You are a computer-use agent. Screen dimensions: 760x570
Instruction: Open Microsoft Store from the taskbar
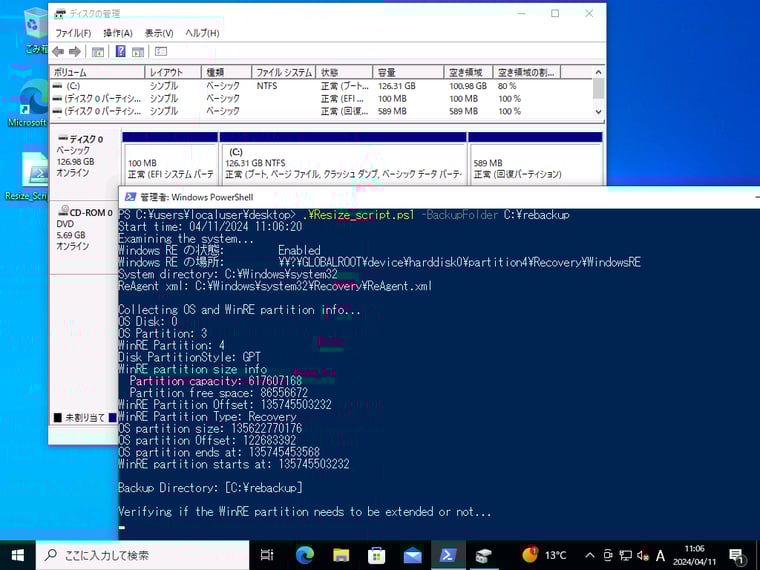377,555
